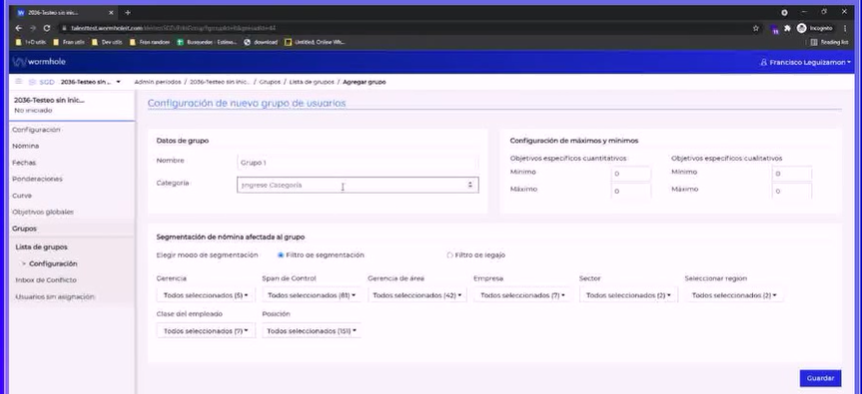
Task: Go to Lista de grupos breadcrumb
Action: coord(311,82)
